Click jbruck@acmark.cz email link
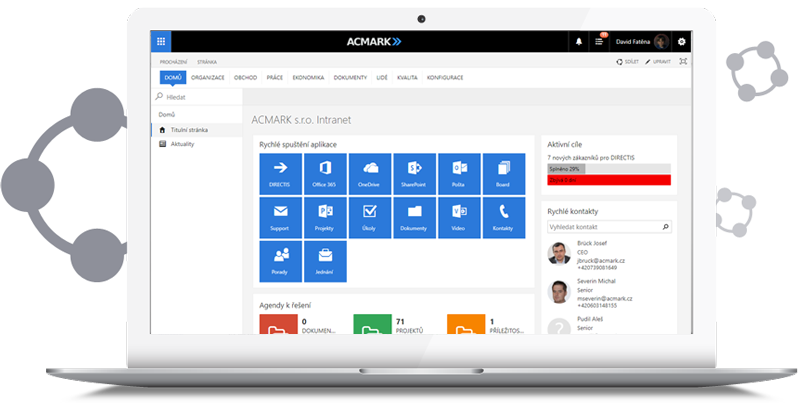Image resolution: width=800 pixels, height=417 pixels. [x=601, y=261]
